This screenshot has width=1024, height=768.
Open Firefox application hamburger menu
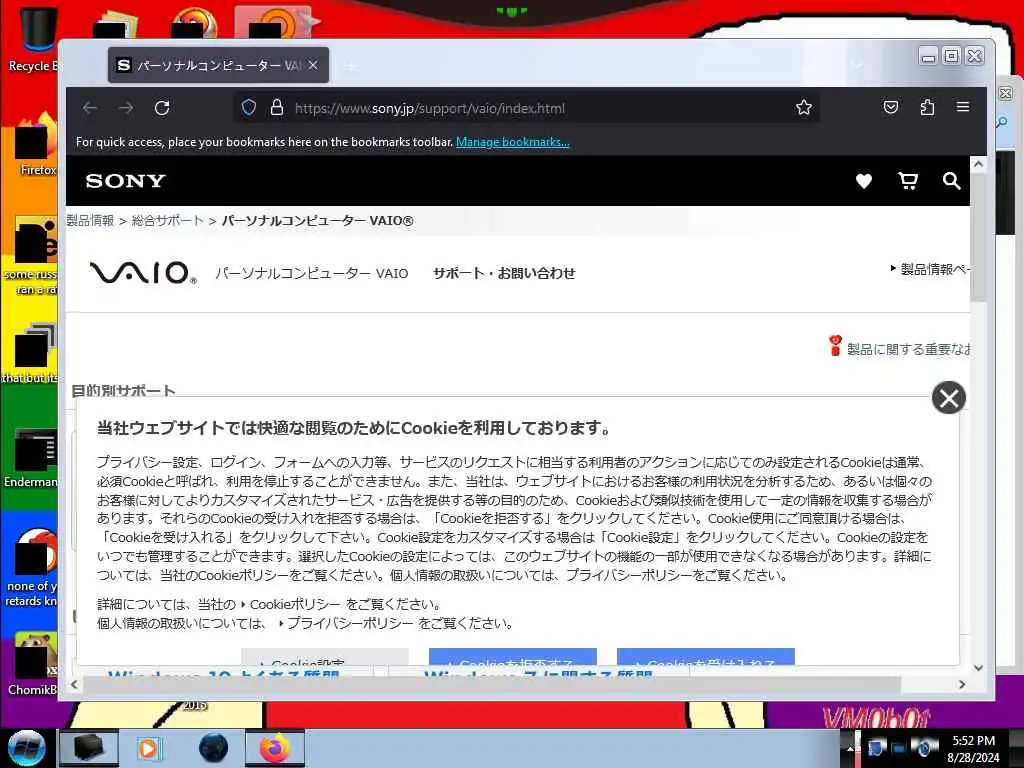click(963, 107)
